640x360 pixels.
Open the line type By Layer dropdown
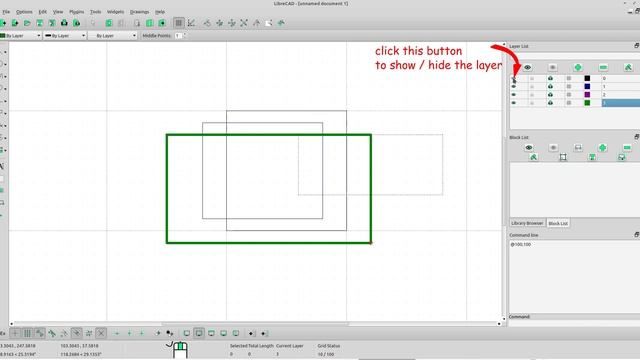coord(113,36)
